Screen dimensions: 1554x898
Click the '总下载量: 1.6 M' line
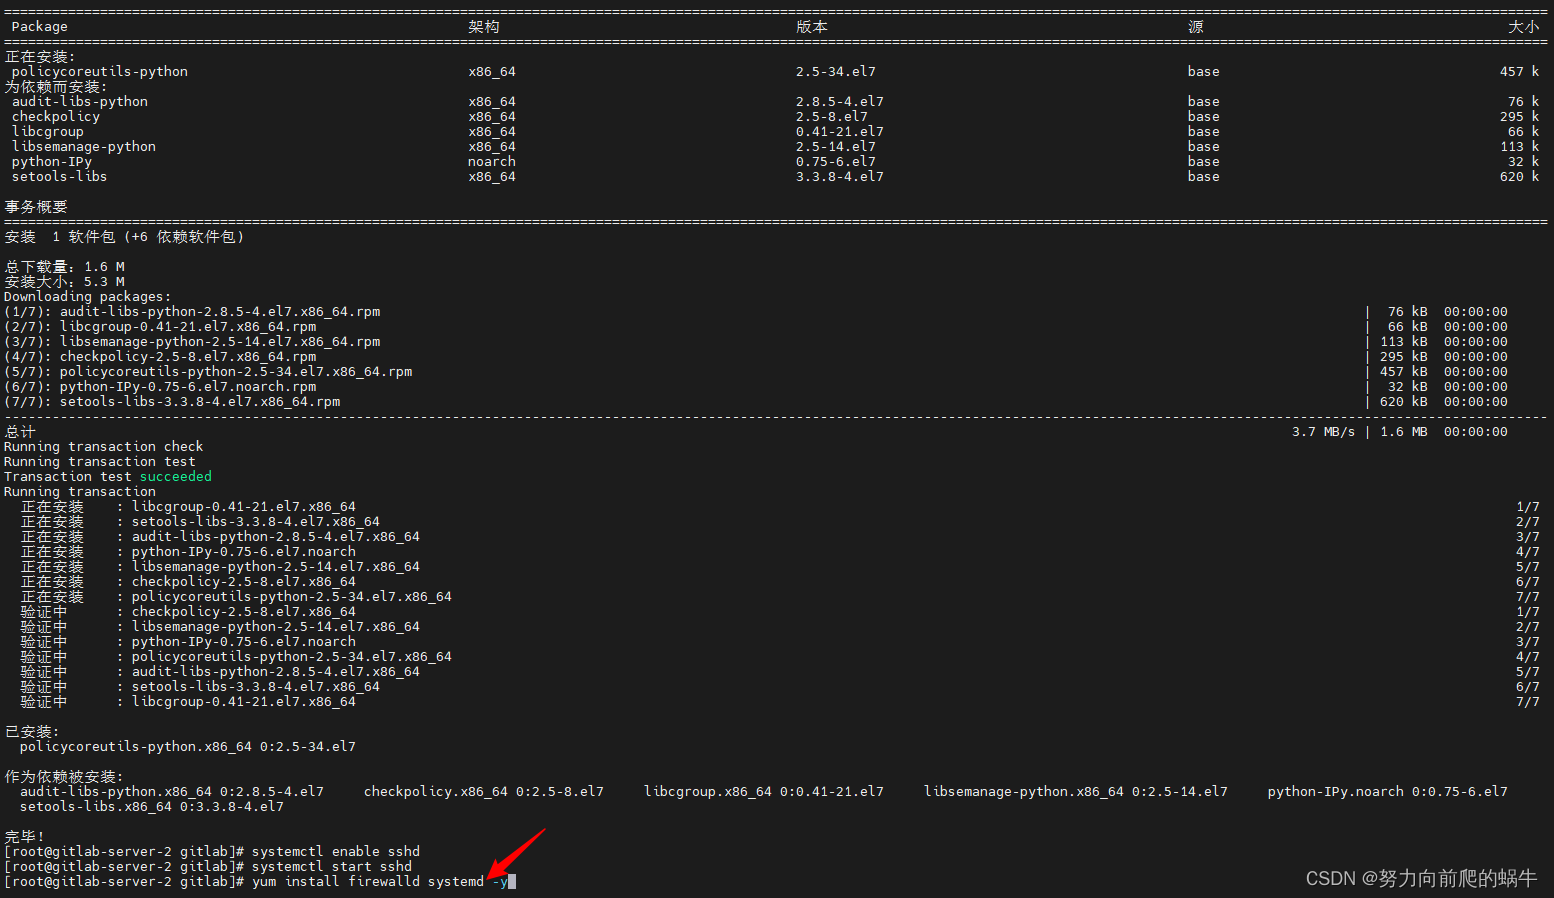pyautogui.click(x=65, y=267)
